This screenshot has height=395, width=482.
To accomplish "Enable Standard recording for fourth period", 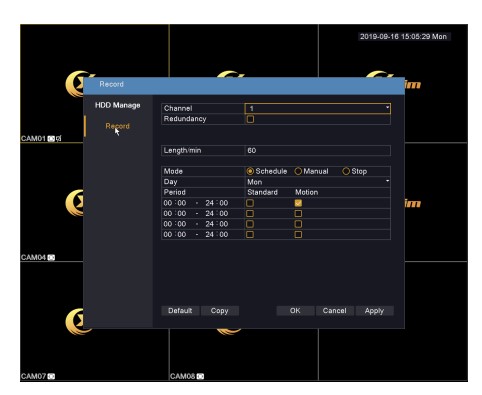I will pos(250,235).
